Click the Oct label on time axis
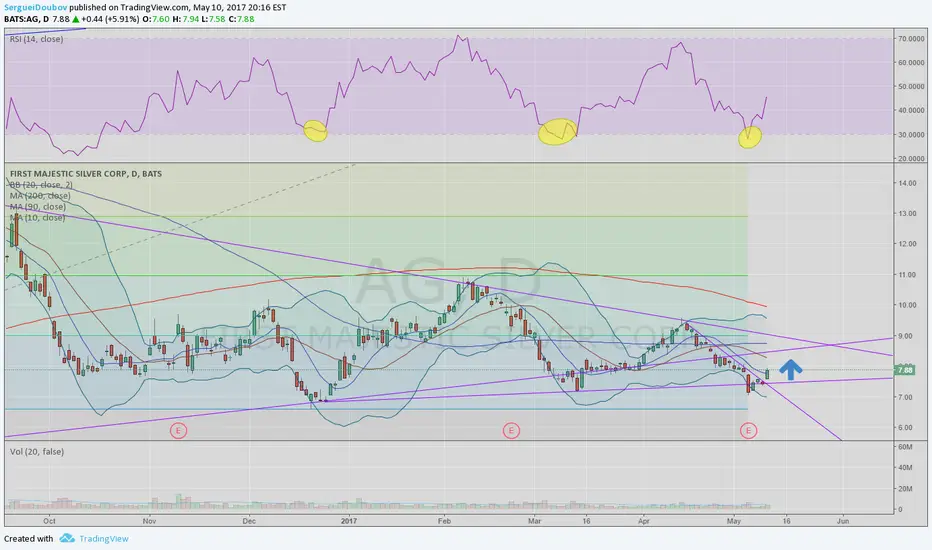 click(x=49, y=521)
